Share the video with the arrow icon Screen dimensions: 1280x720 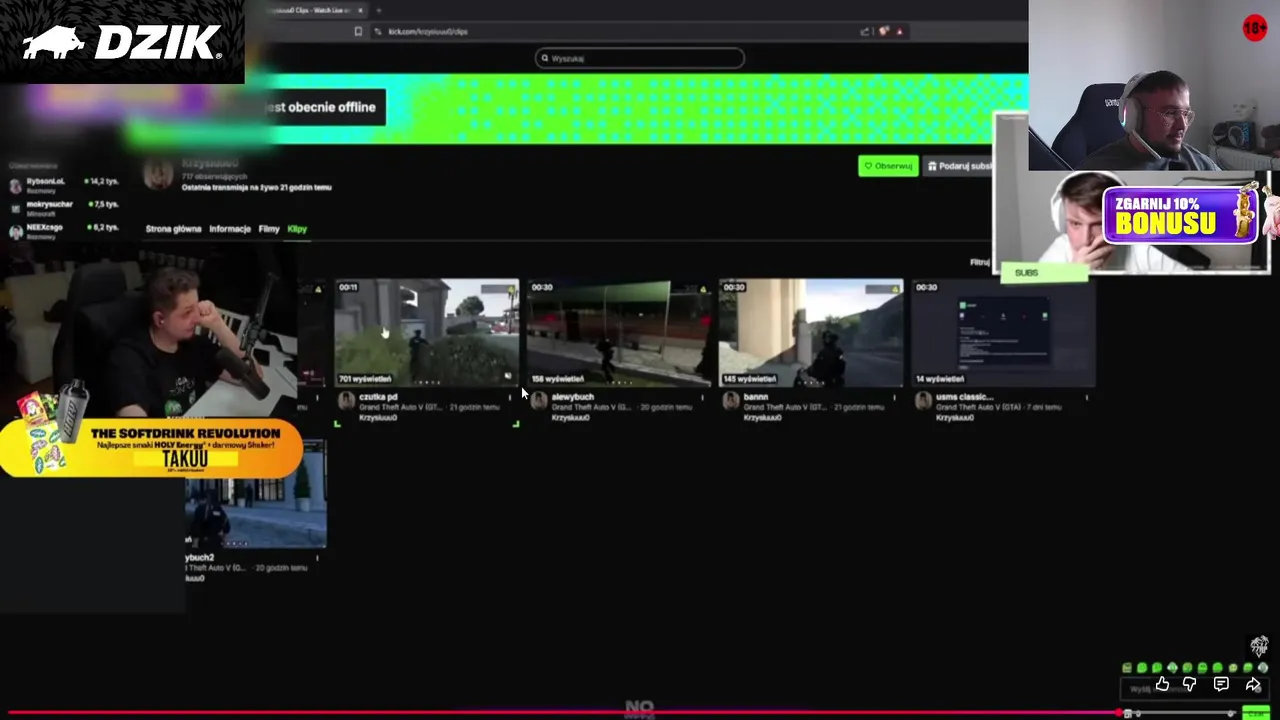1253,684
